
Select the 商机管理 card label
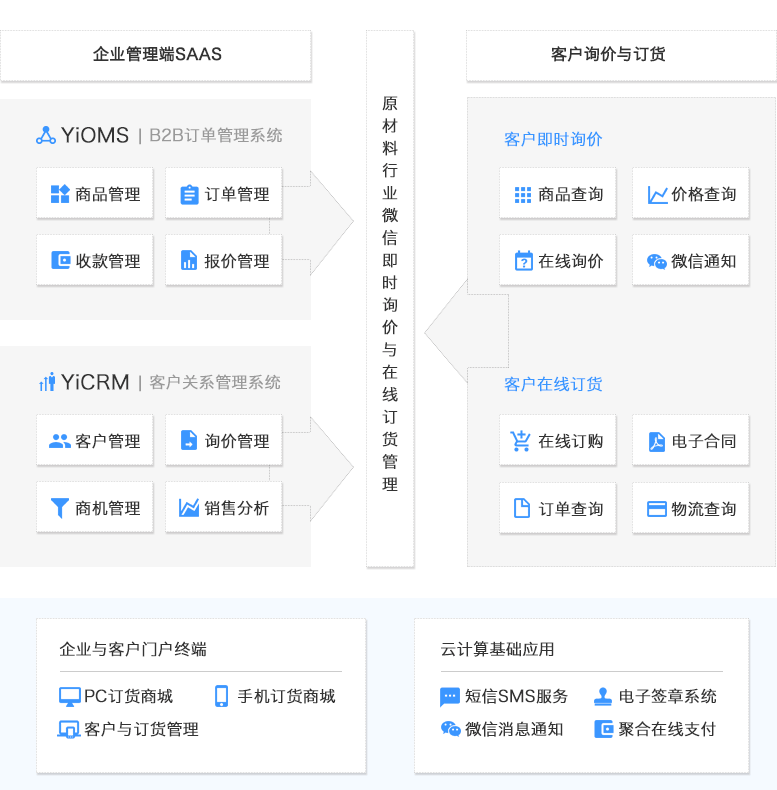tap(108, 508)
